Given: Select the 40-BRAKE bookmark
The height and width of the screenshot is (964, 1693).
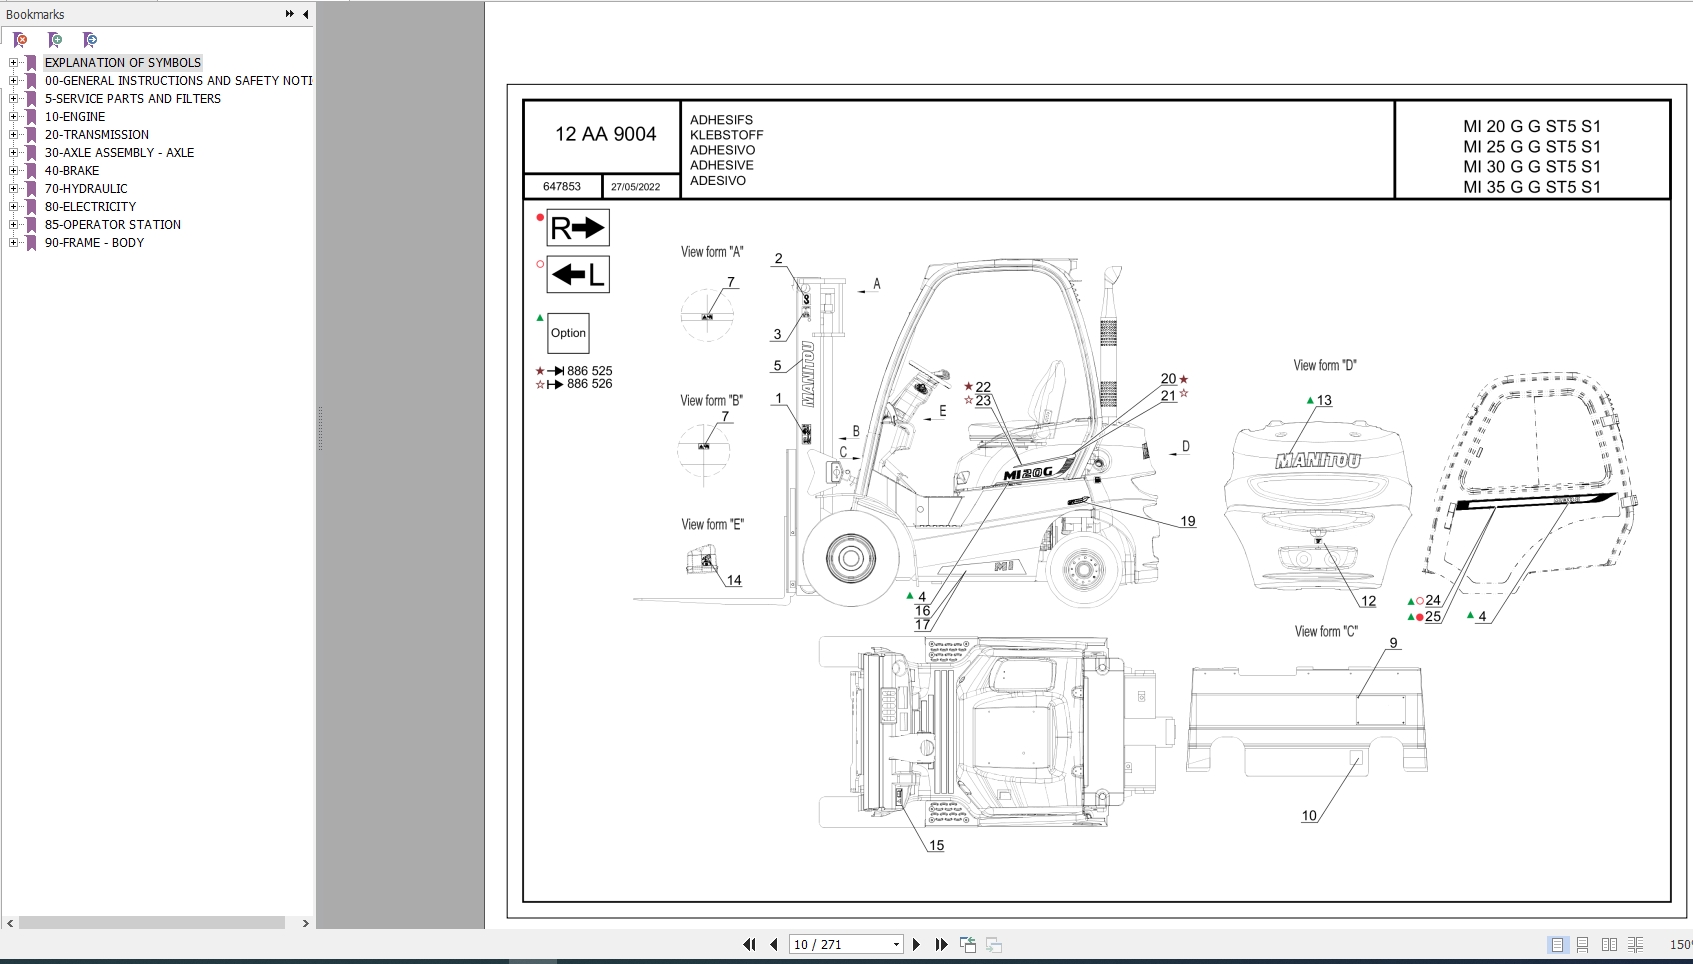Looking at the screenshot, I should (x=72, y=170).
